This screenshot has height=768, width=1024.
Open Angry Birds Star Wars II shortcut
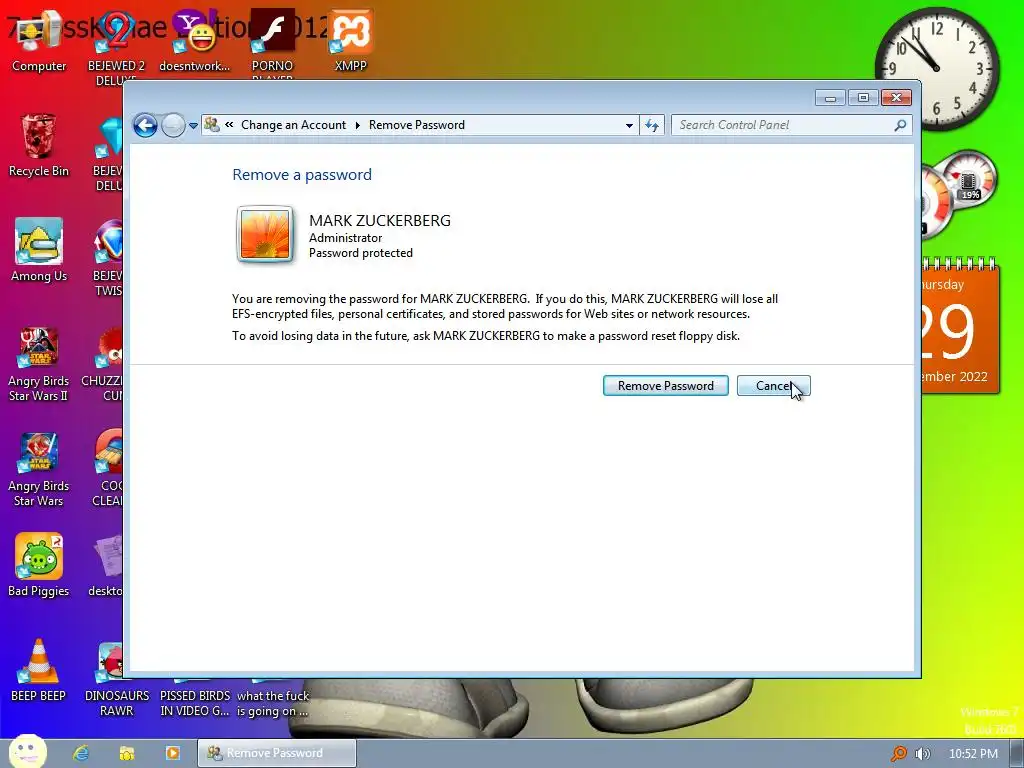point(39,365)
